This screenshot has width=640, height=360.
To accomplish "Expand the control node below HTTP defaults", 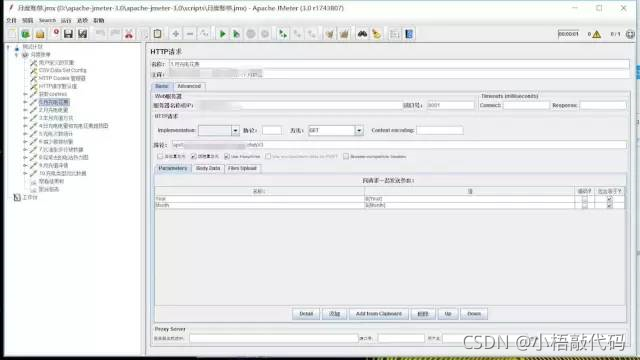I will coord(25,94).
